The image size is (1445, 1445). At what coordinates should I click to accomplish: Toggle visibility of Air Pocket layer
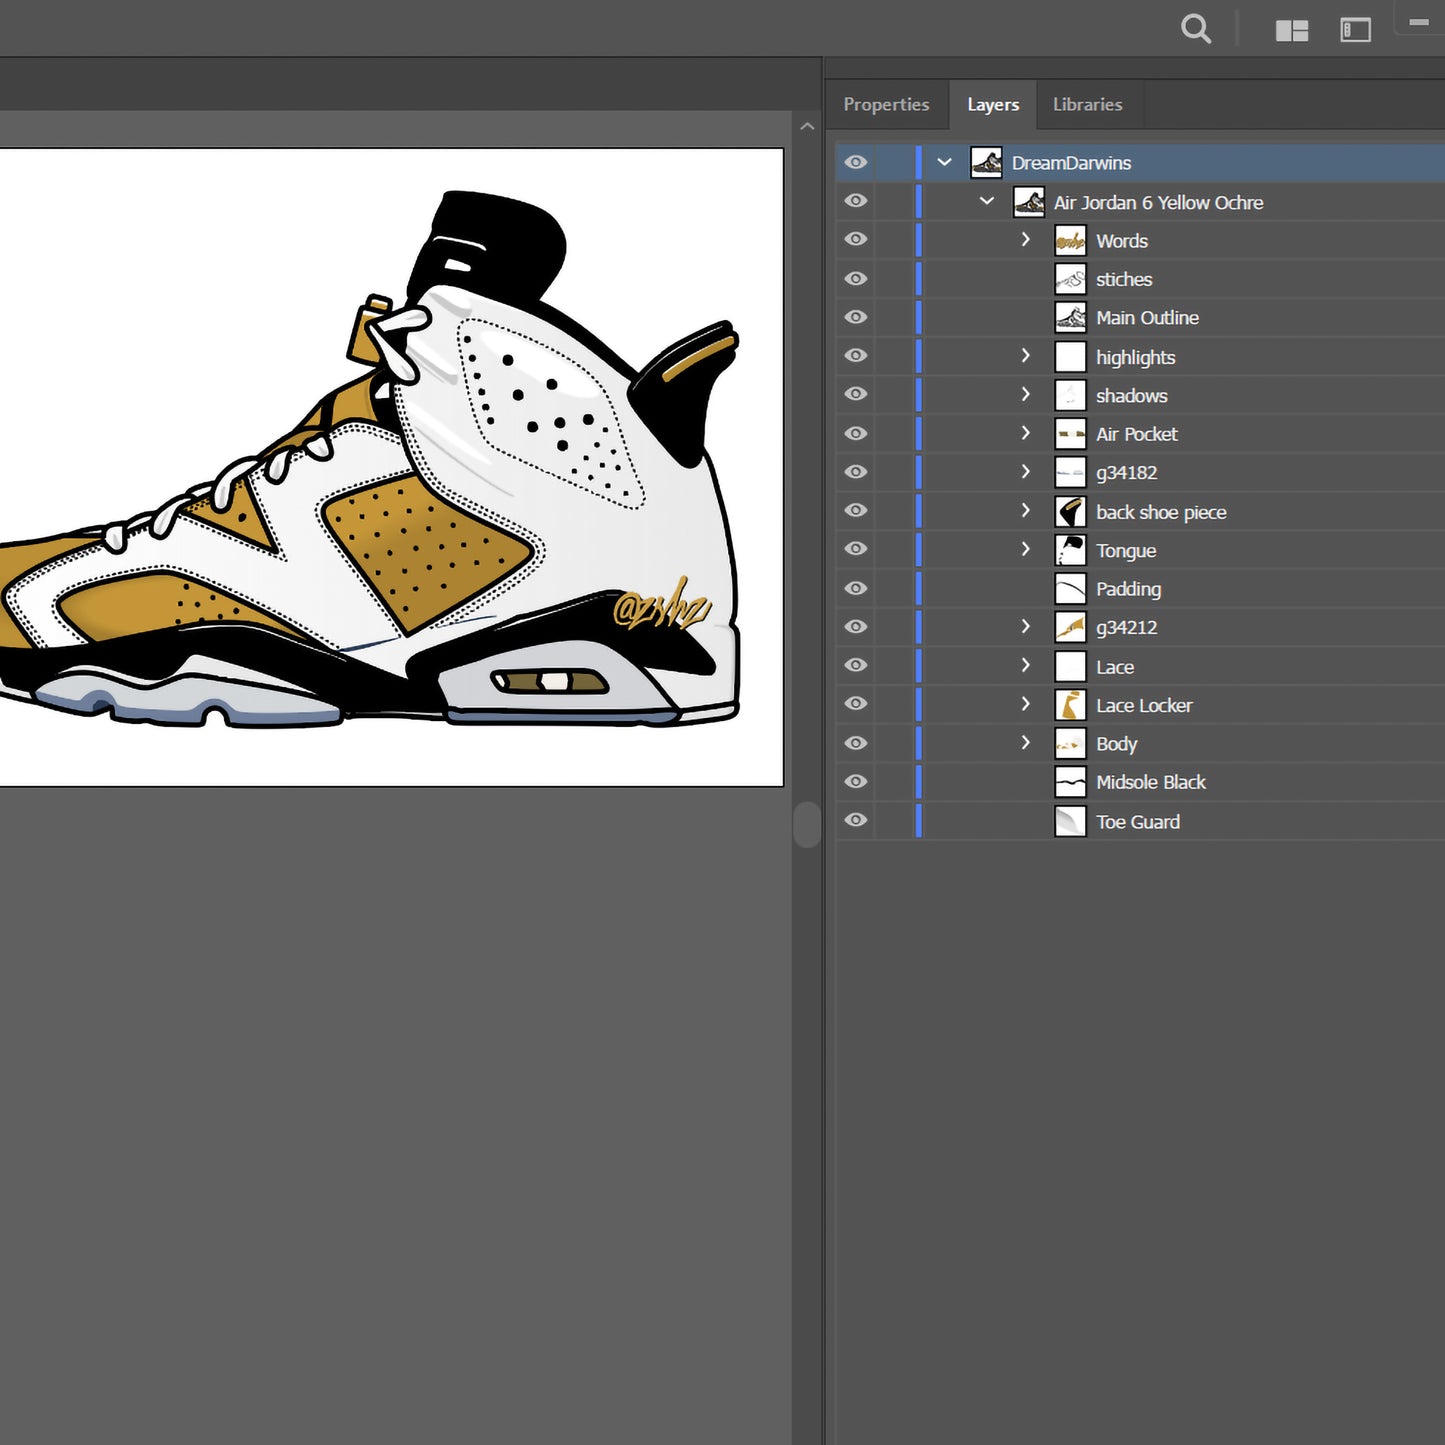856,433
